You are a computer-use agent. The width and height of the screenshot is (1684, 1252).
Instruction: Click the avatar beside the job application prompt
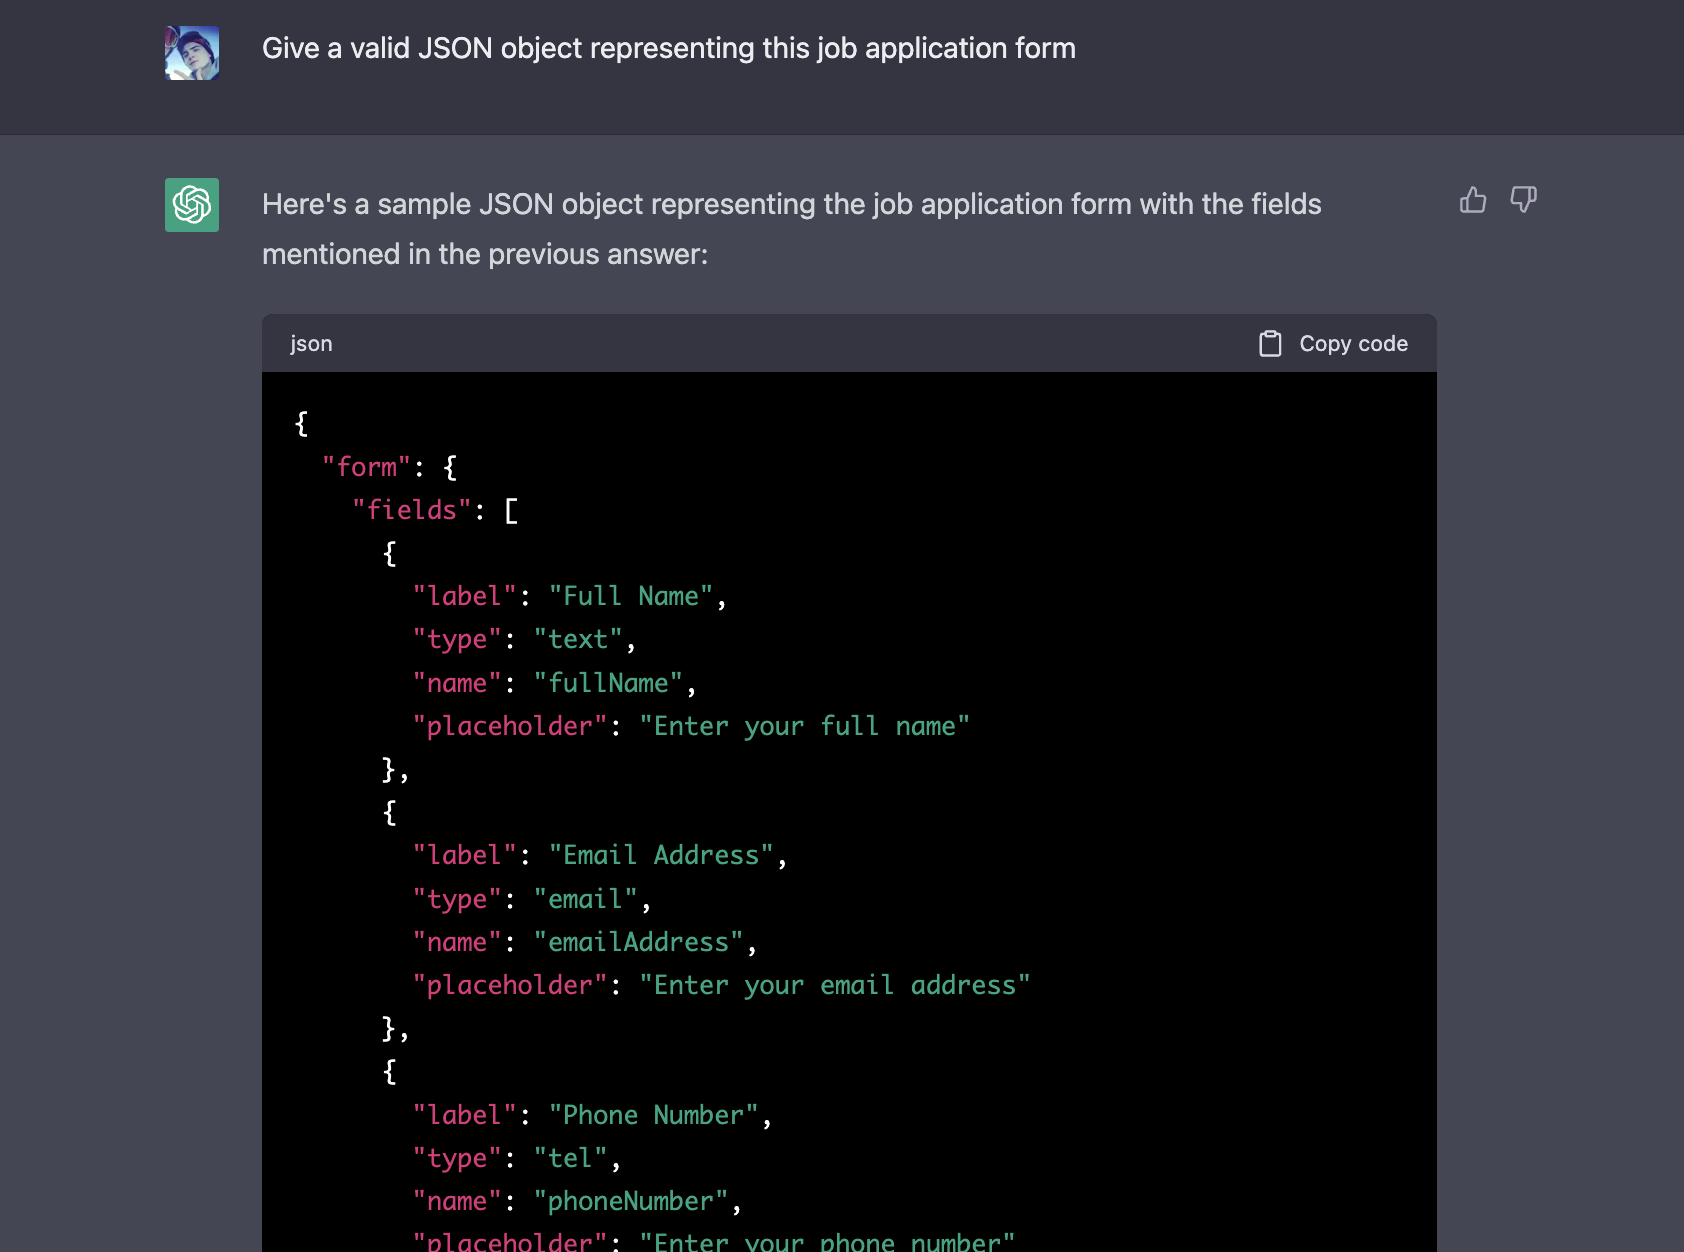[x=192, y=54]
